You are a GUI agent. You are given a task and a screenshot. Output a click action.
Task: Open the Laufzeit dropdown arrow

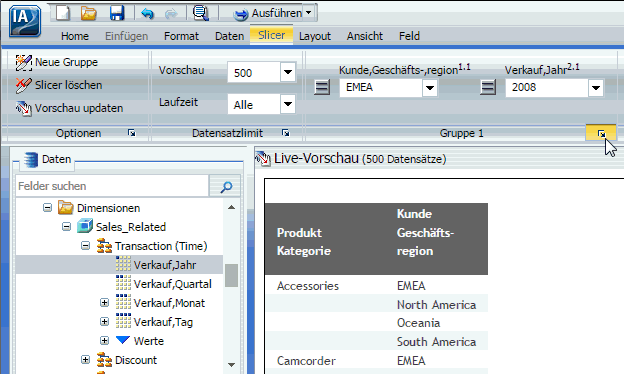point(288,104)
